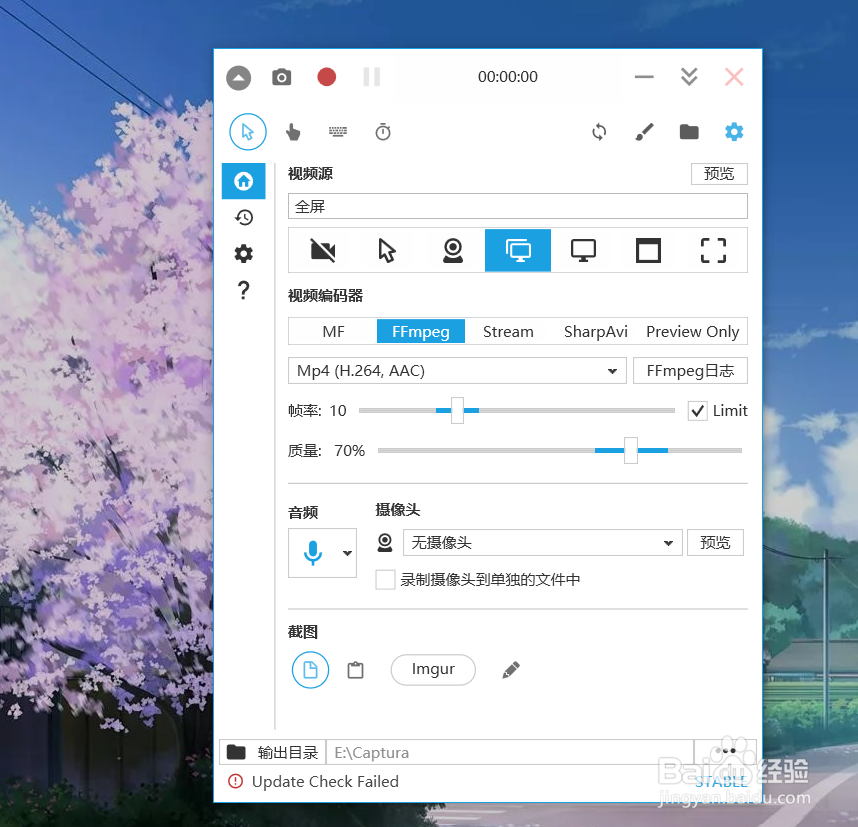Minimize the Captura window
Viewport: 858px width, 827px height.
(644, 77)
